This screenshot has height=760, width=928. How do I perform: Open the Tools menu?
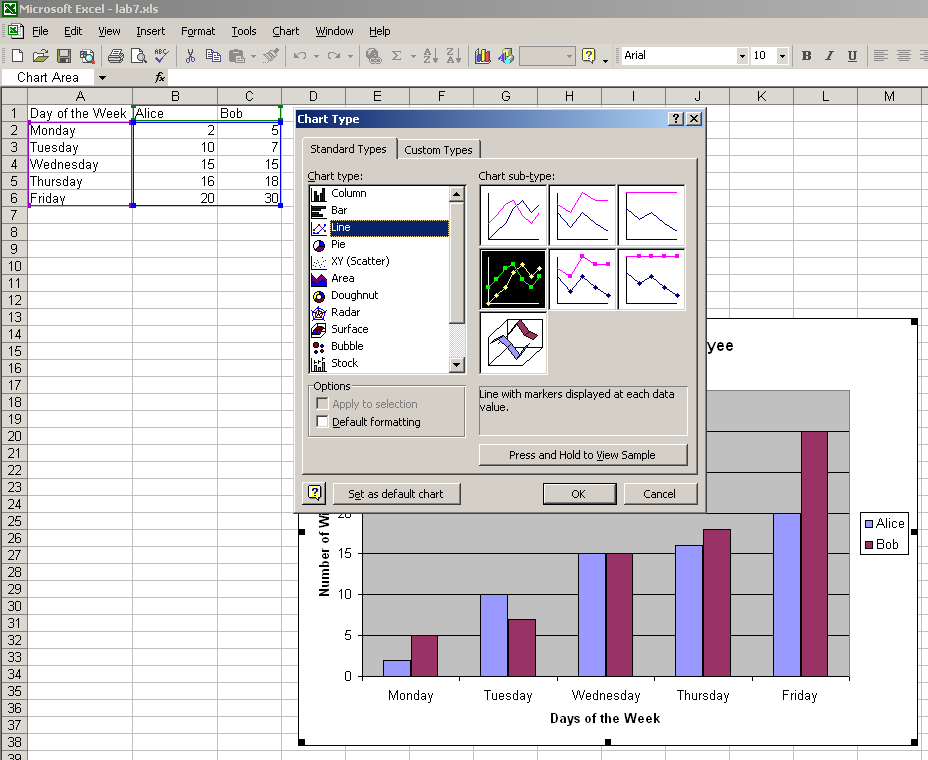coord(243,31)
